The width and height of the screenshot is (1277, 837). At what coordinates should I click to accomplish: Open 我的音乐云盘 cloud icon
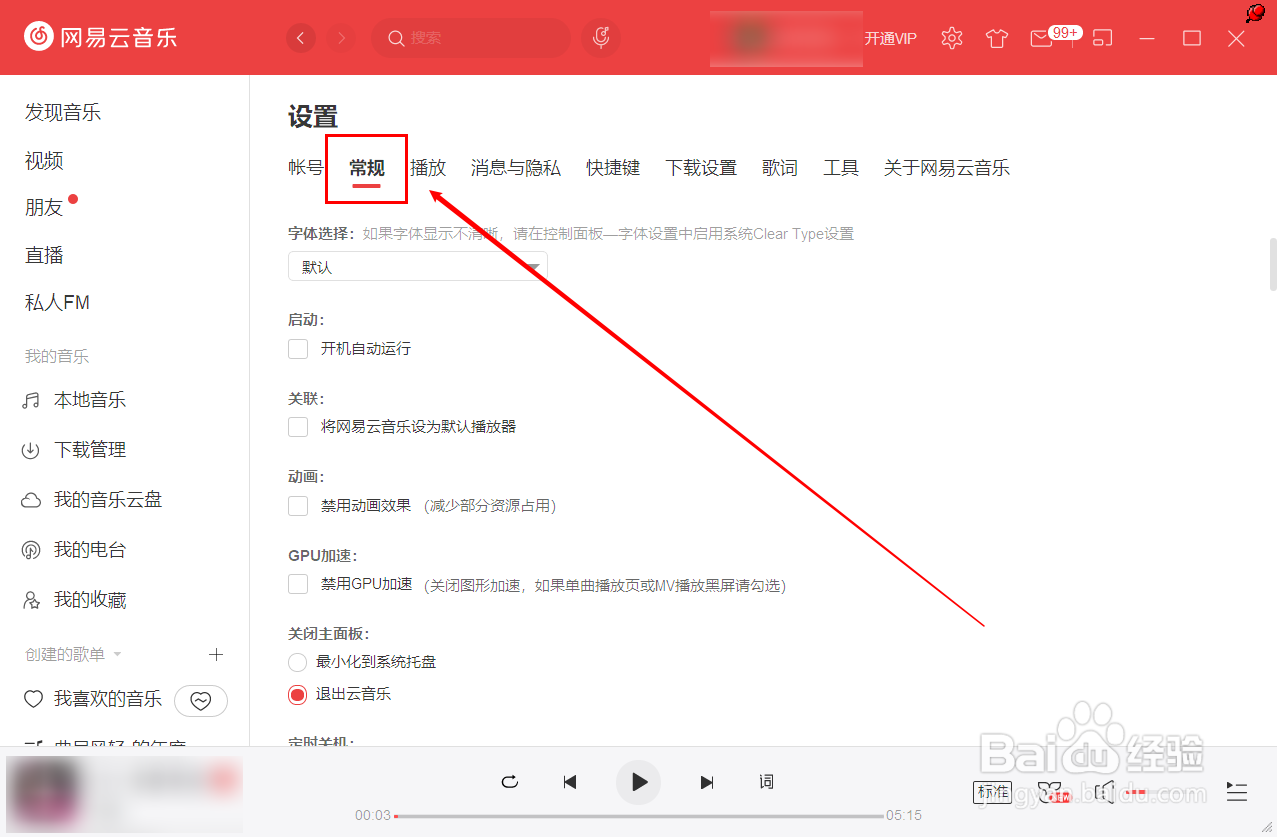coord(31,500)
